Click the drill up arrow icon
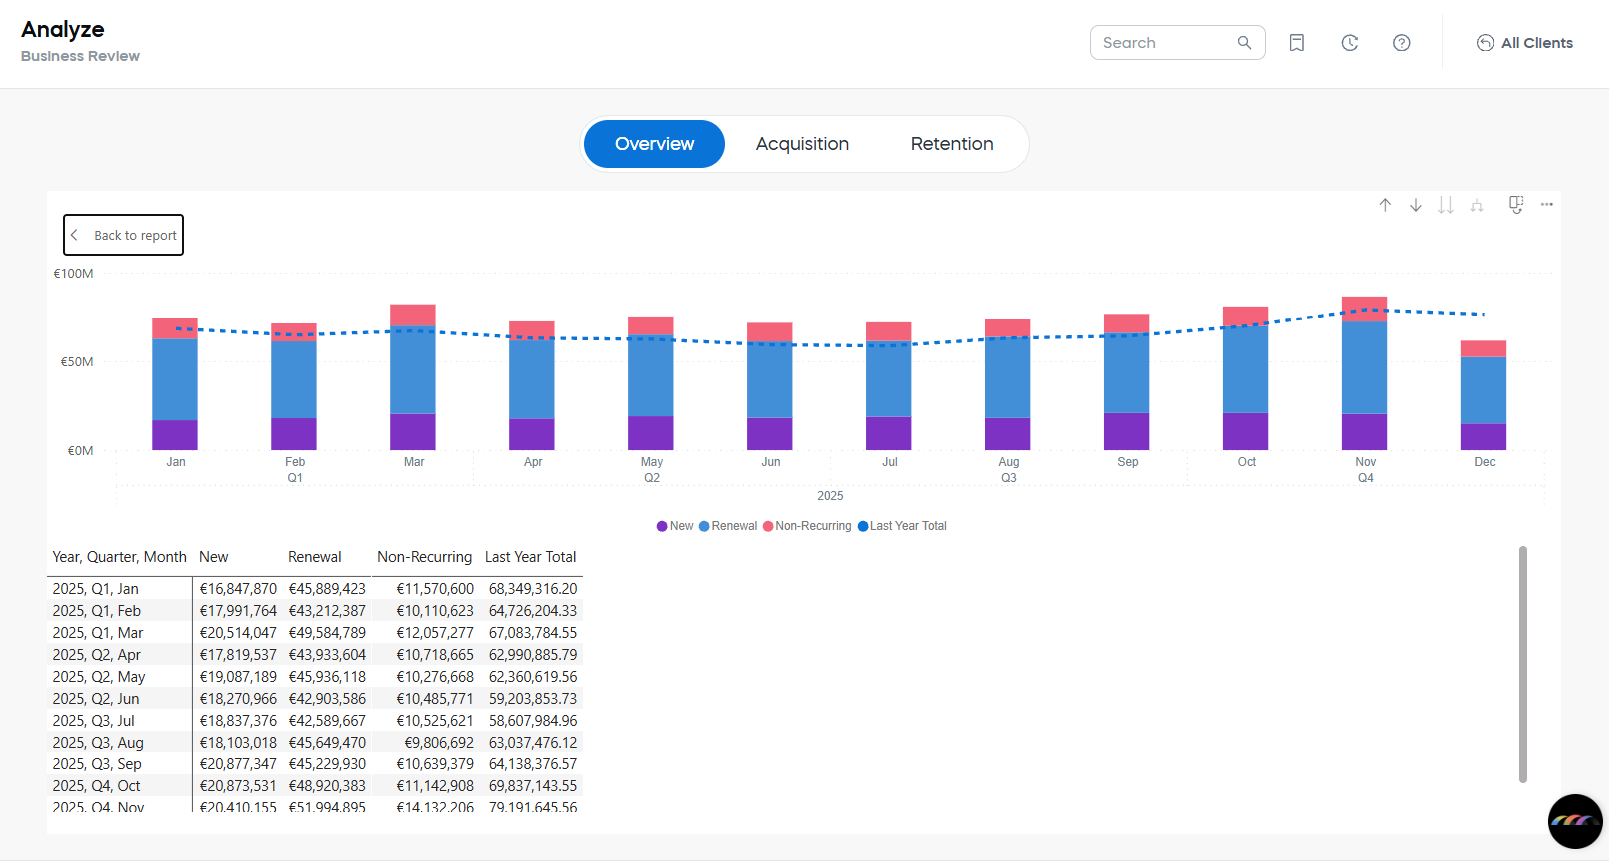The width and height of the screenshot is (1609, 861). click(1385, 205)
